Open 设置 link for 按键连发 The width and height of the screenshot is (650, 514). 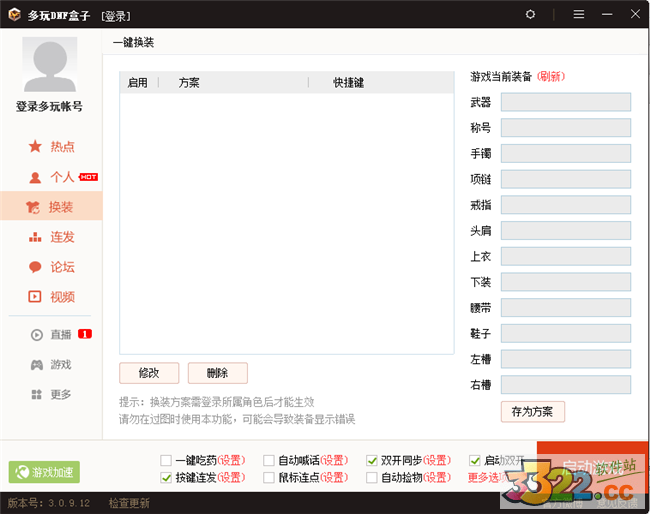pos(231,478)
